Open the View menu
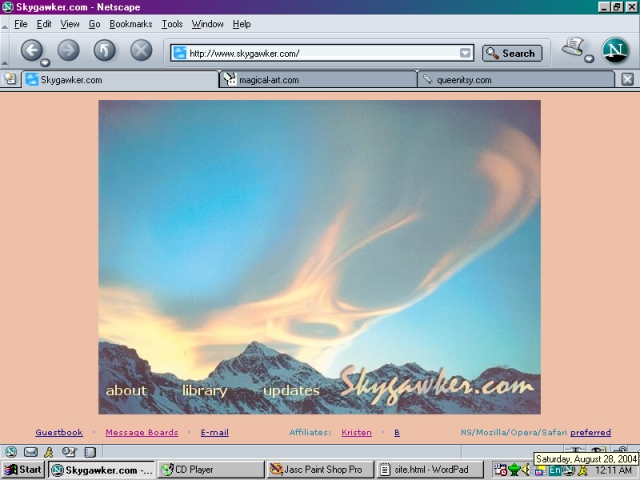The height and width of the screenshot is (480, 640). coord(70,24)
